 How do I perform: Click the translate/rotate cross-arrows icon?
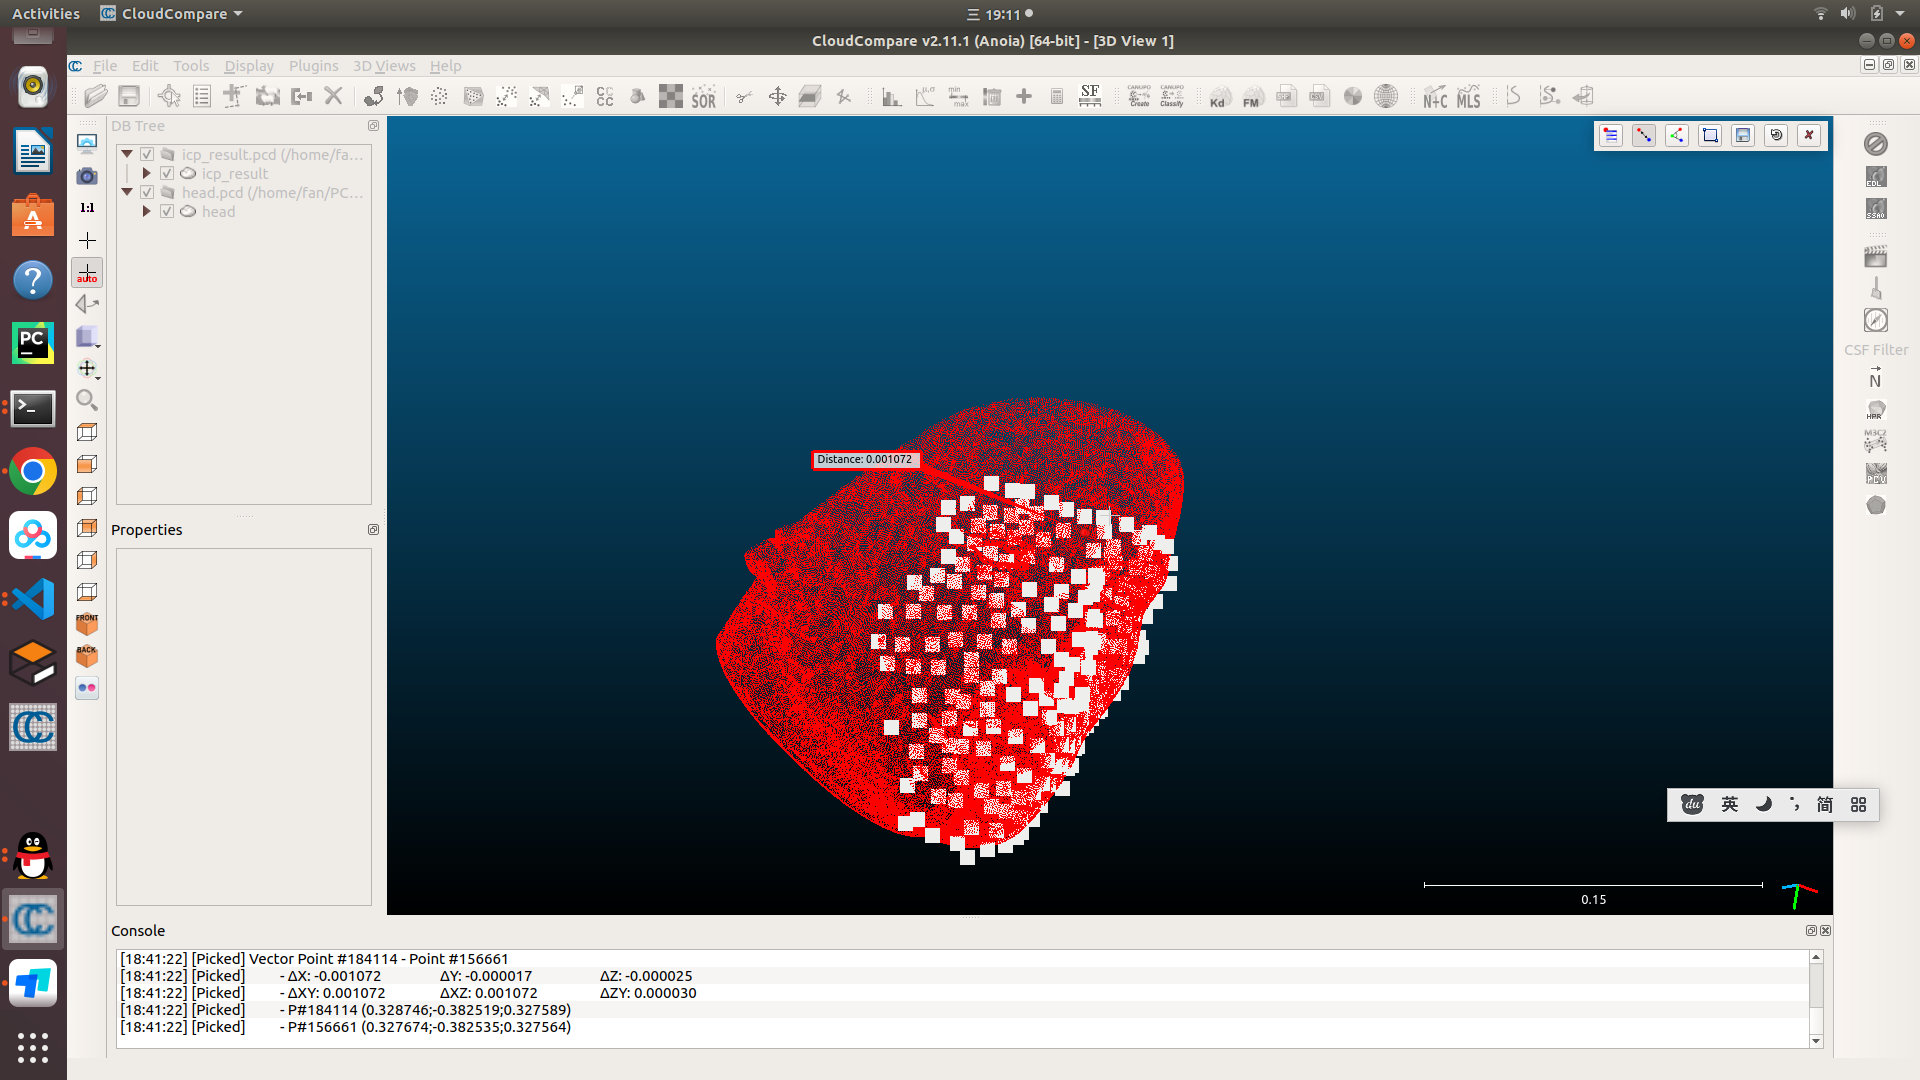tap(777, 96)
